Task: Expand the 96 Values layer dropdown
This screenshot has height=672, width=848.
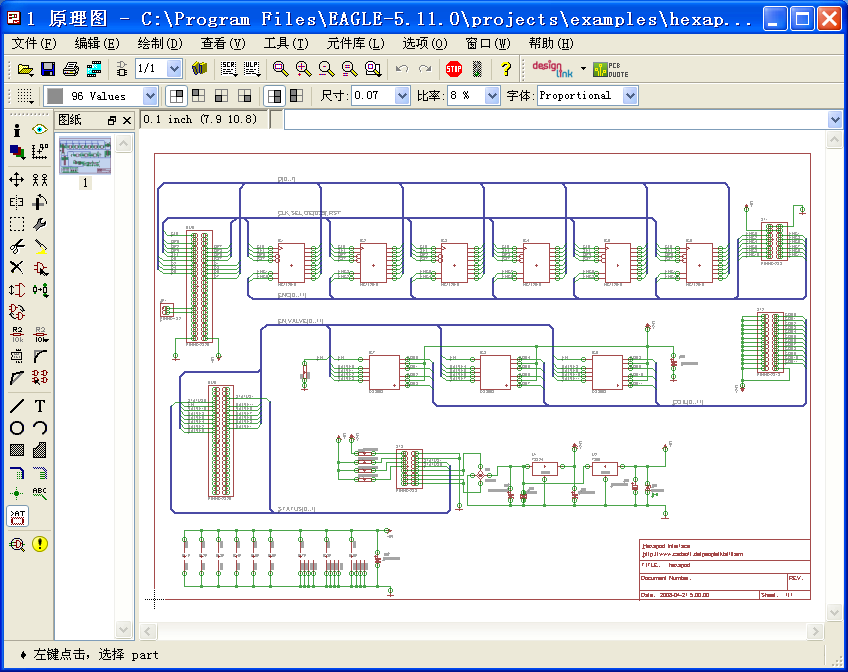Action: [x=150, y=96]
